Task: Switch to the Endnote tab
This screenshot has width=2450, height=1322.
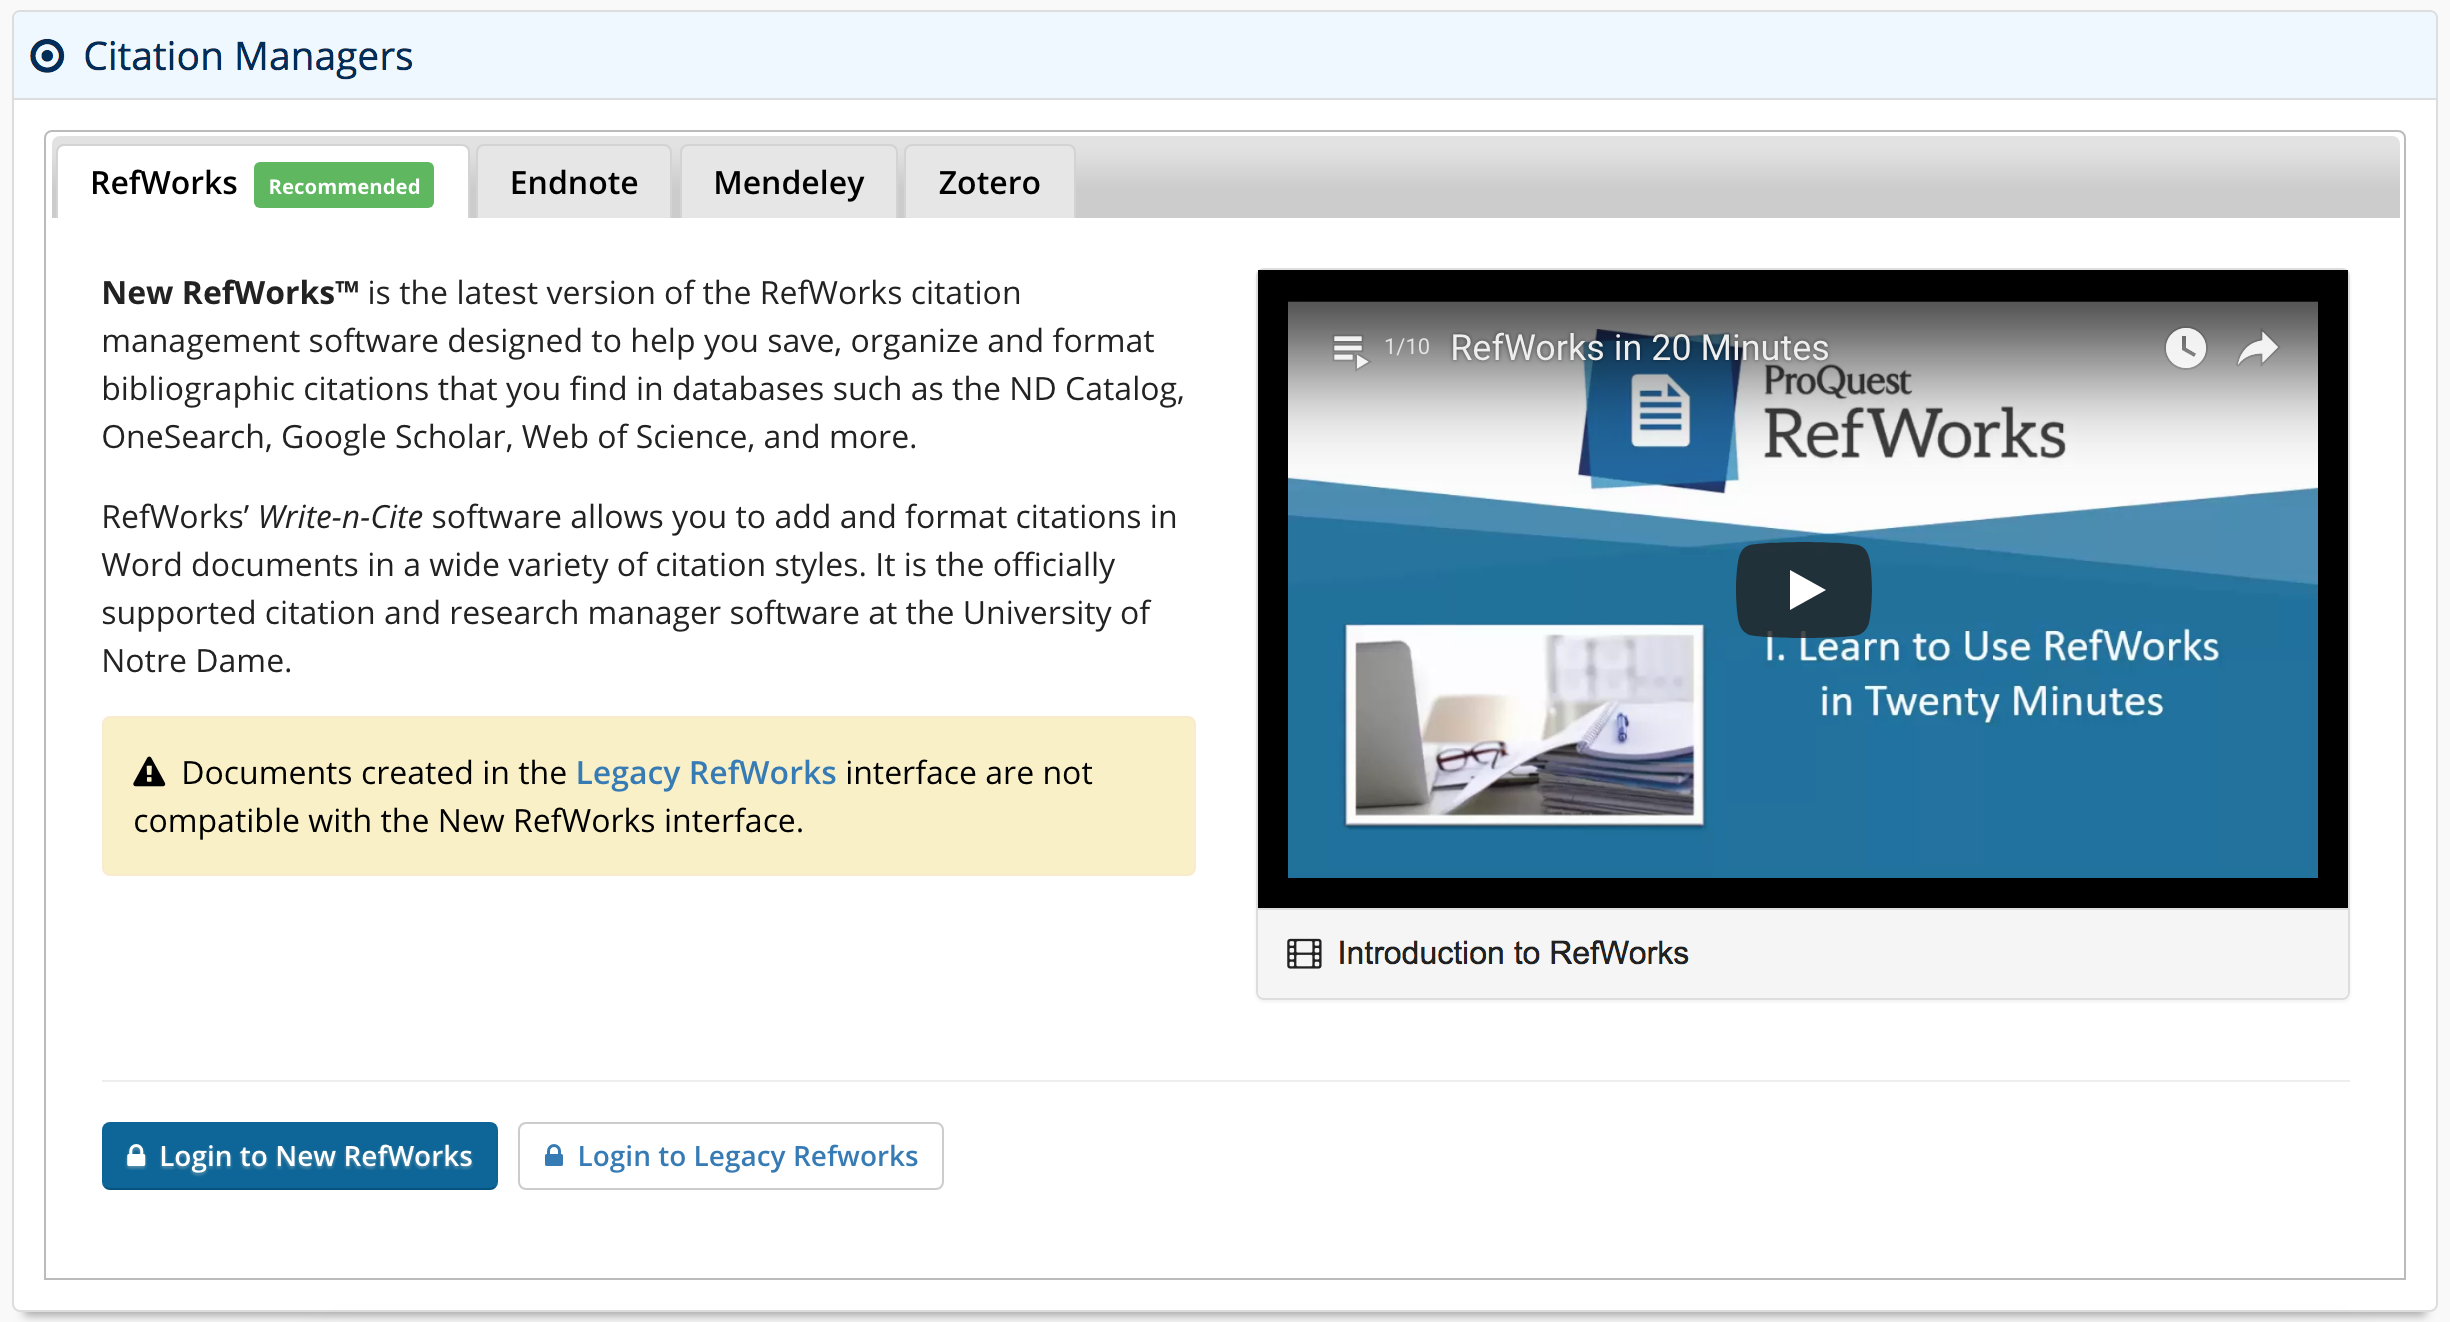Action: coord(574,182)
